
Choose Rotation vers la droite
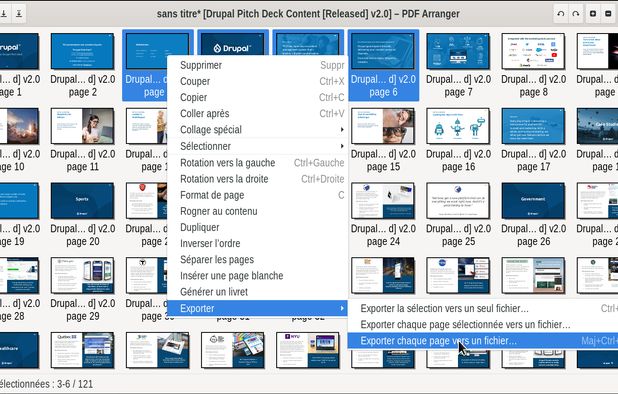[x=258, y=179]
